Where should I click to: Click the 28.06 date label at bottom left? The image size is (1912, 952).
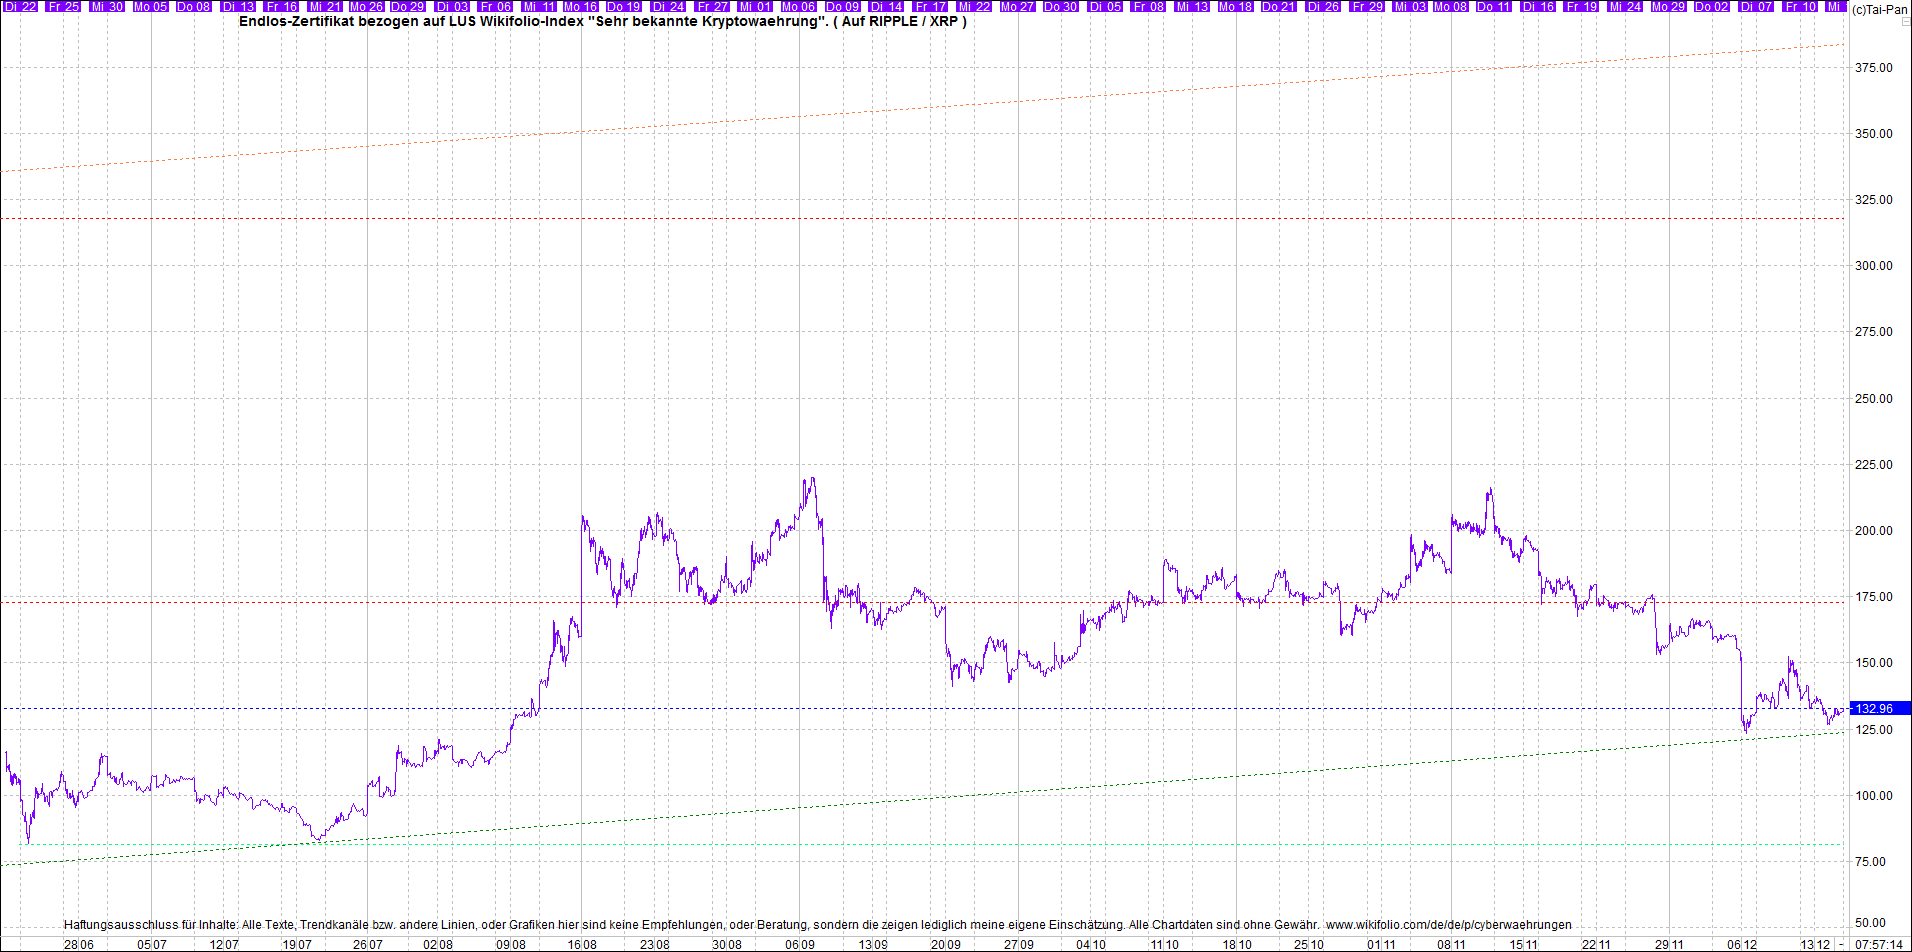coord(79,944)
